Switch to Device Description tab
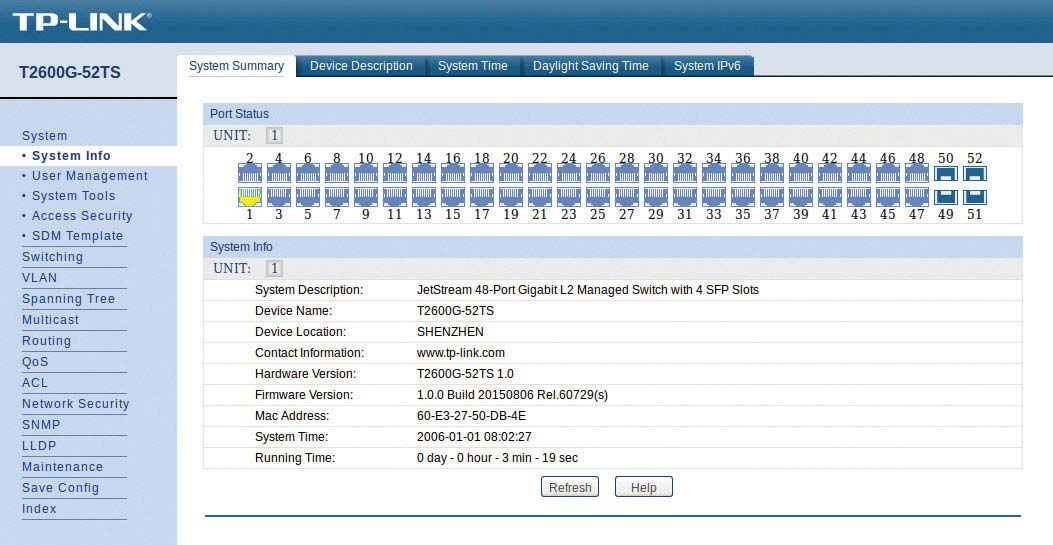The height and width of the screenshot is (545, 1053). 361,66
